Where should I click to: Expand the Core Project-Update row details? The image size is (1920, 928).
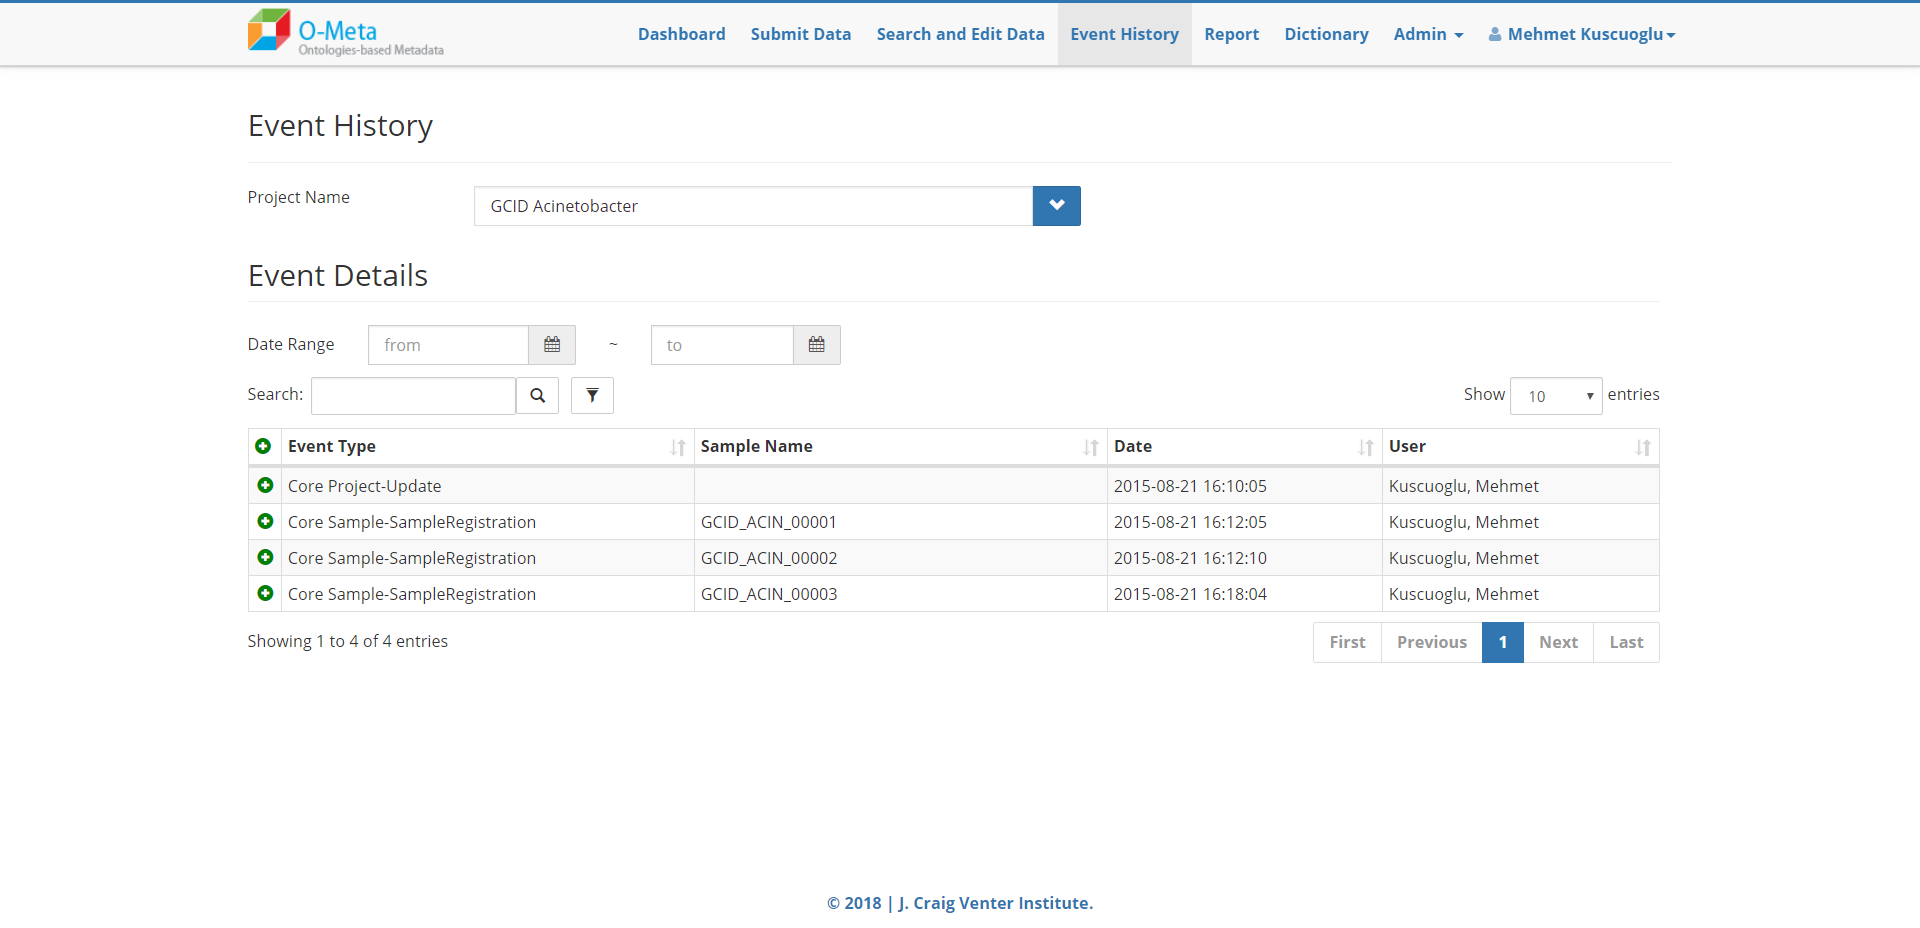265,485
